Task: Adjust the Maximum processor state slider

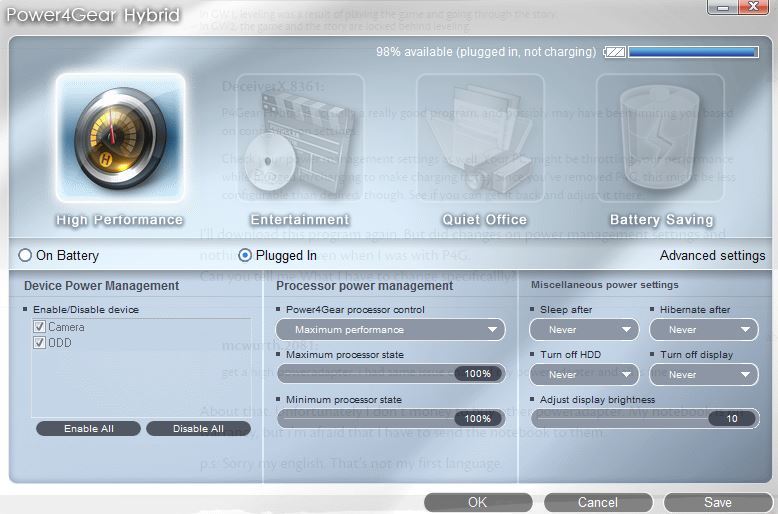Action: (x=391, y=374)
